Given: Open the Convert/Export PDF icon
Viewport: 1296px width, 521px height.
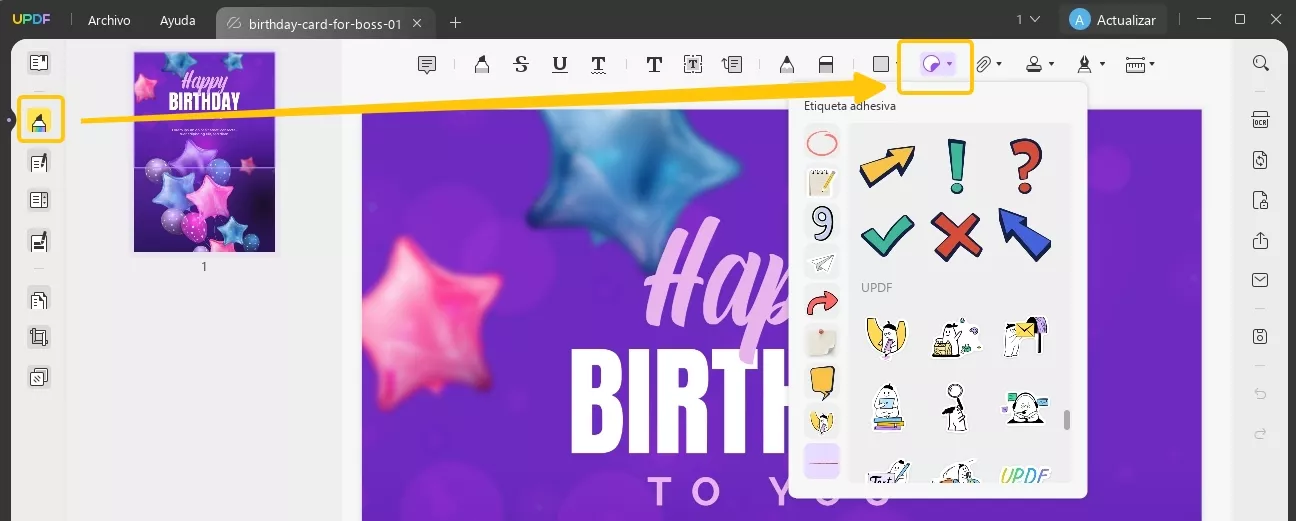Looking at the screenshot, I should pyautogui.click(x=1261, y=160).
